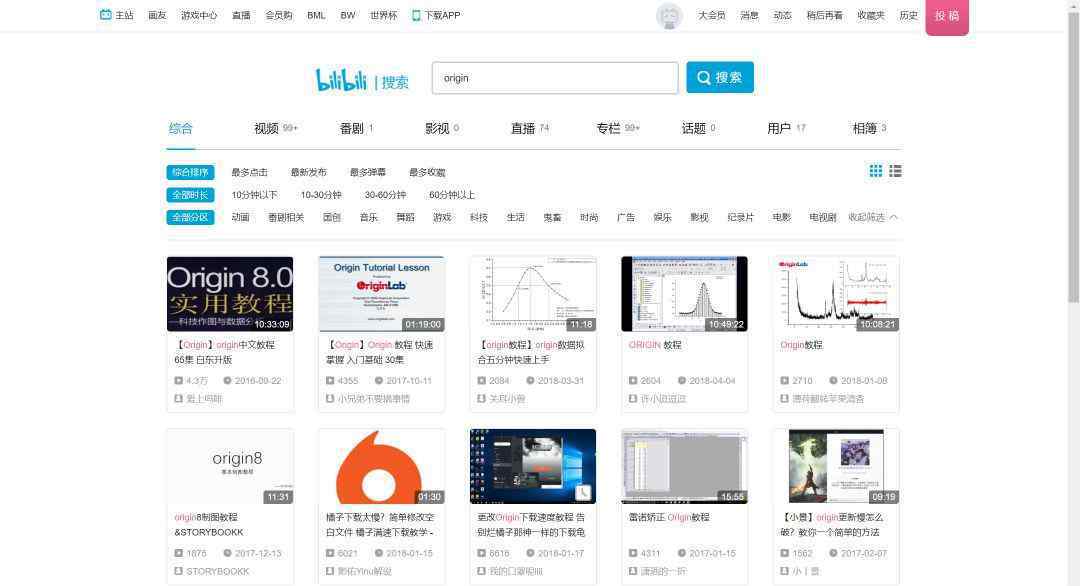
Task: Open the 游戏中心 menu in top bar
Action: 198,15
